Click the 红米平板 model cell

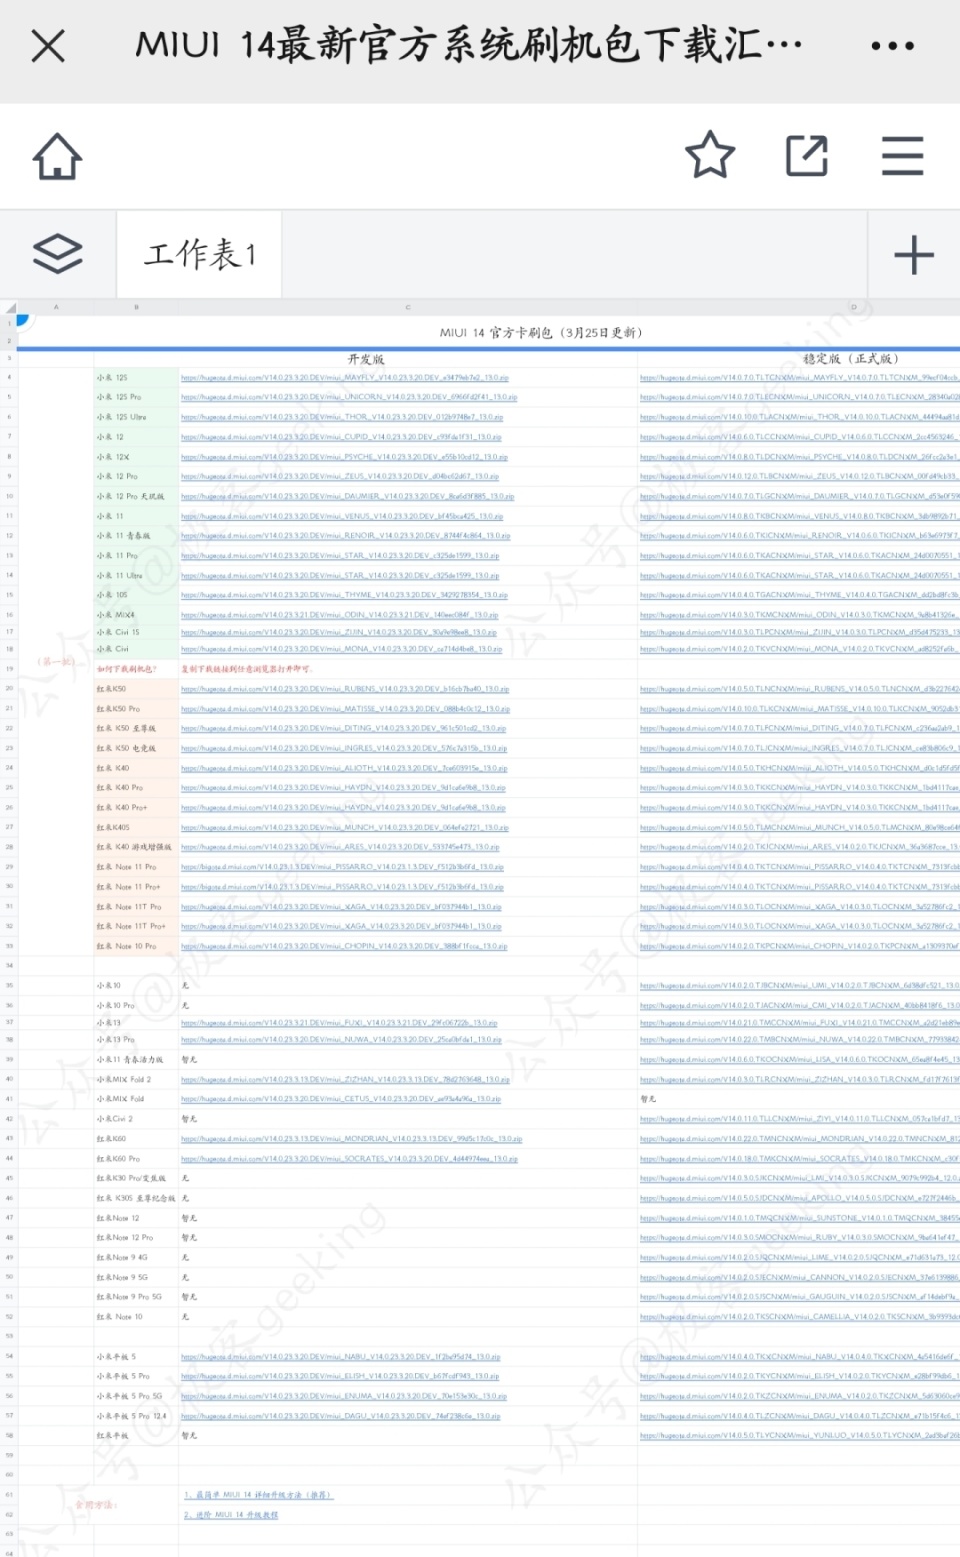tap(112, 1436)
